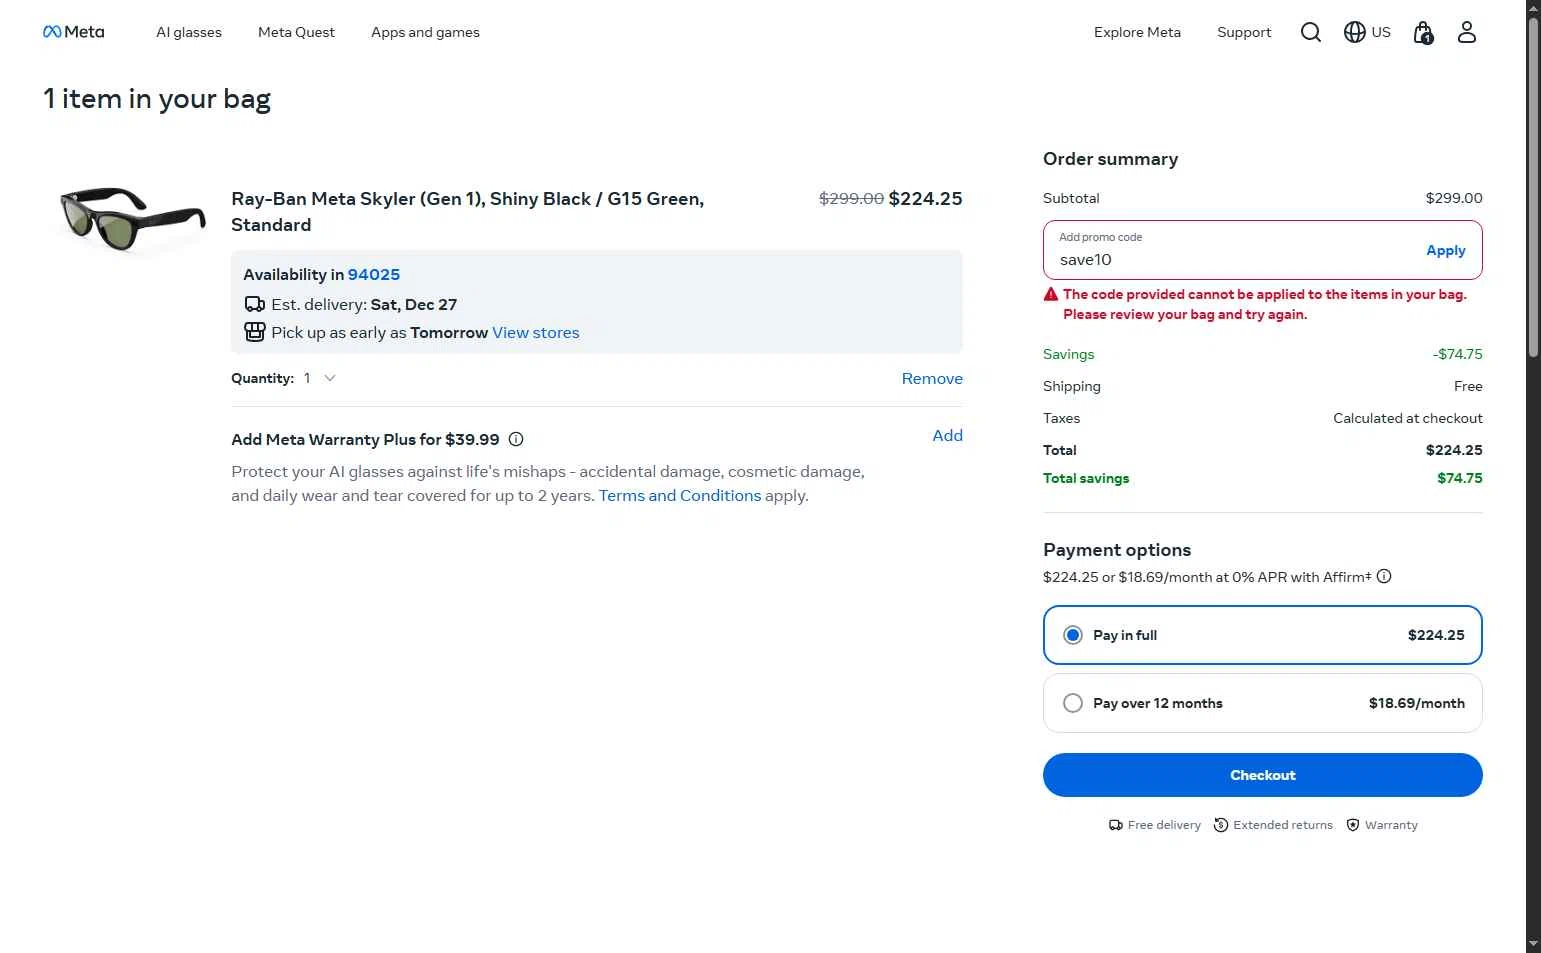The width and height of the screenshot is (1541, 953).
Task: Select Pay over 12 months option
Action: pos(1073,703)
